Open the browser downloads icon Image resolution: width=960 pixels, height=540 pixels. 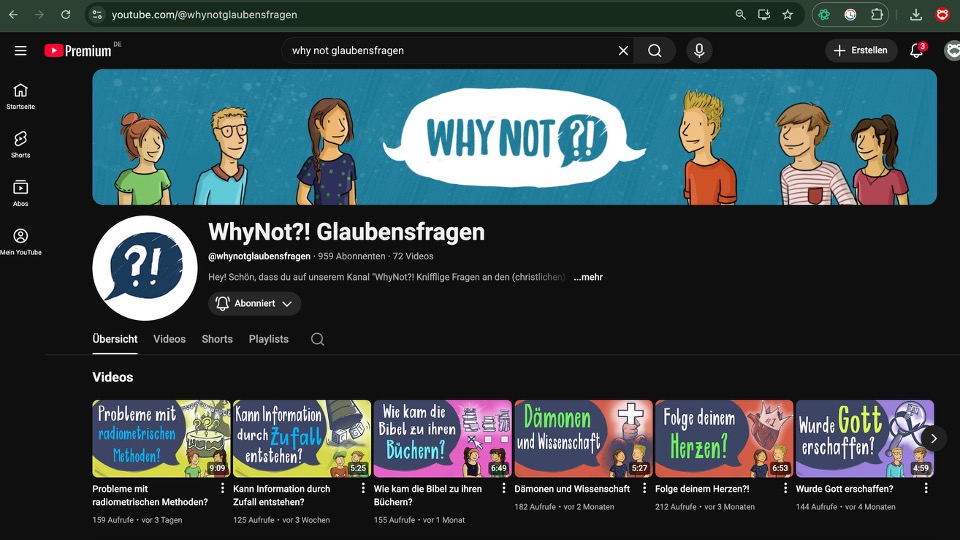[916, 15]
